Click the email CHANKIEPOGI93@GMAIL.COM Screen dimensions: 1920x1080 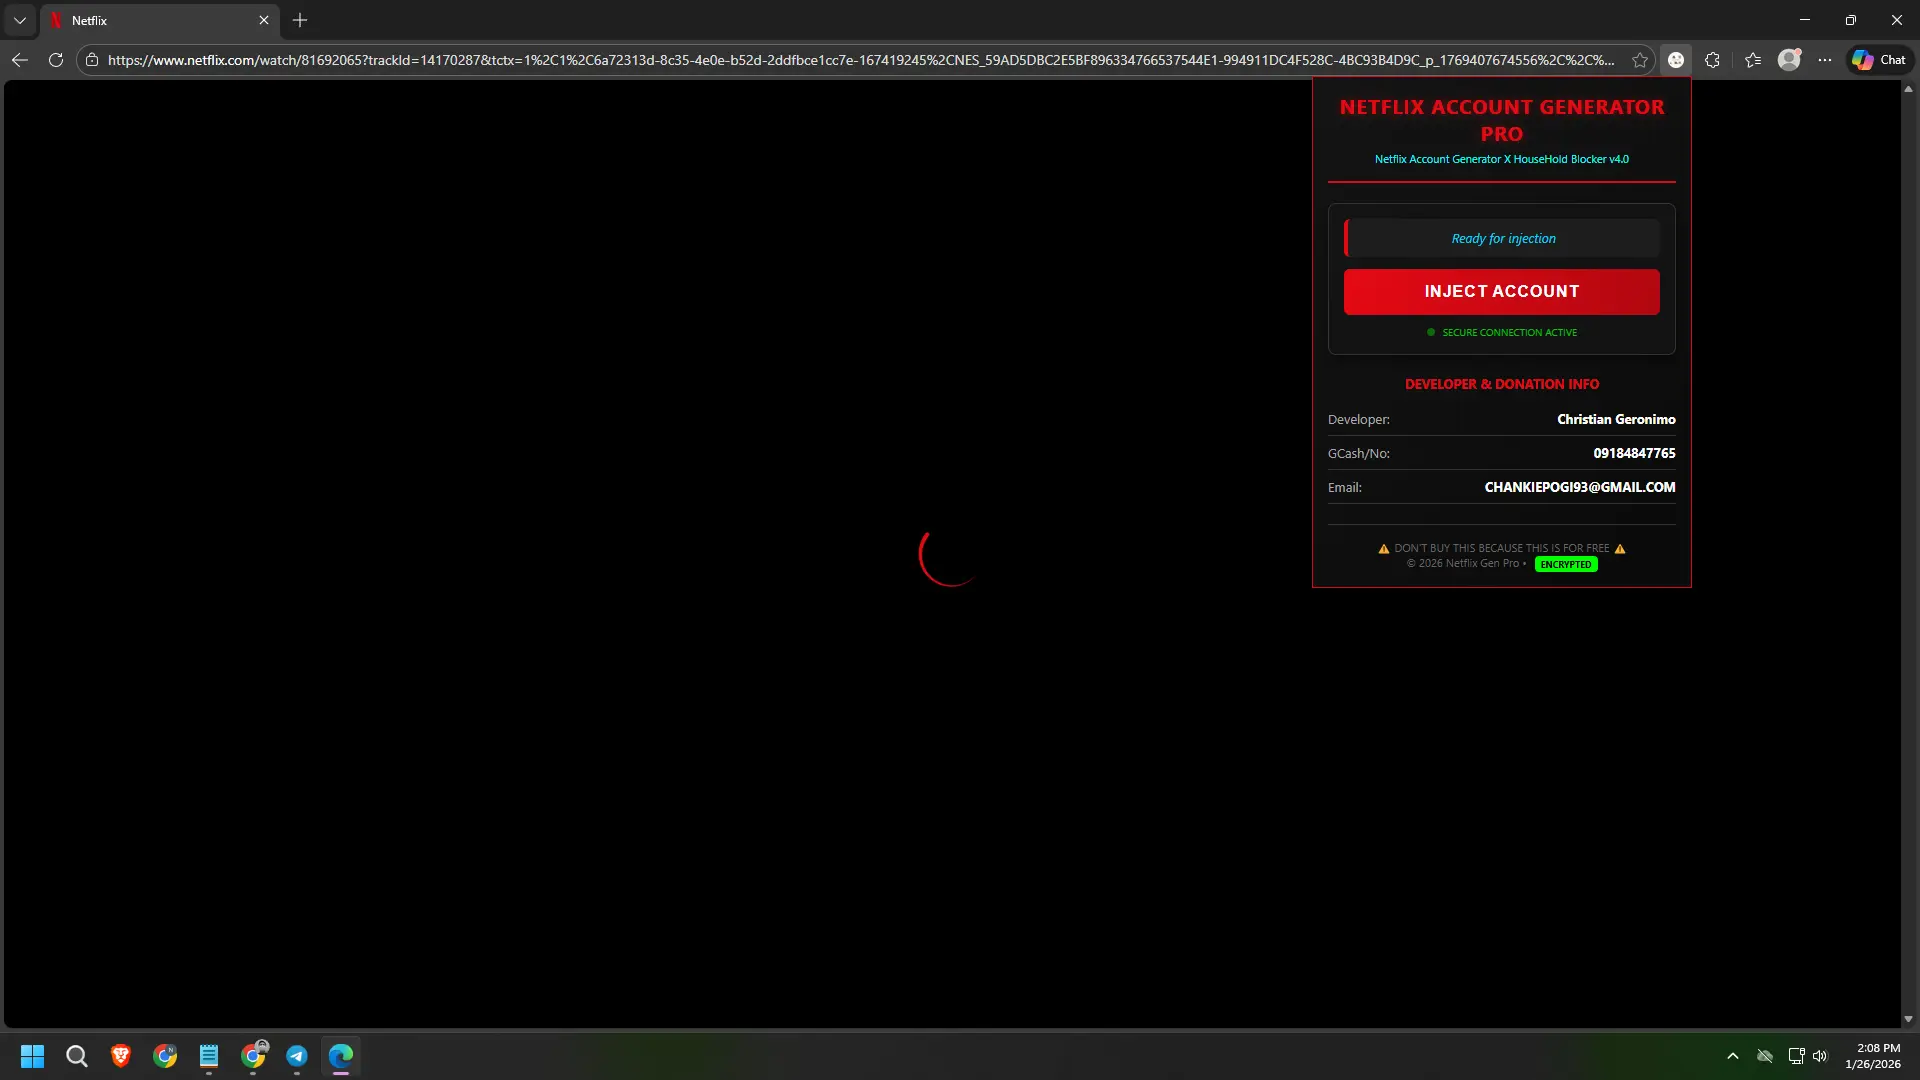(x=1580, y=487)
